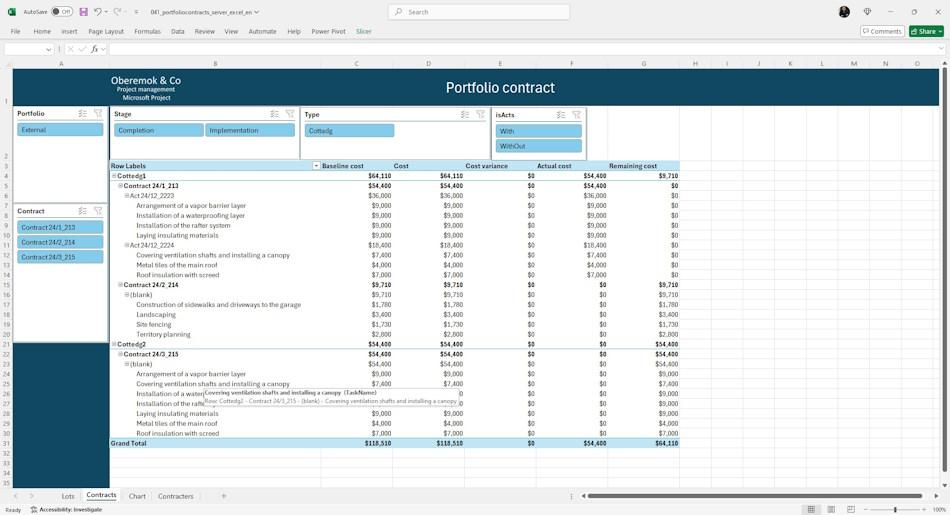Screen dimensions: 950x515
Task: Open the user account avatar
Action: click(844, 12)
